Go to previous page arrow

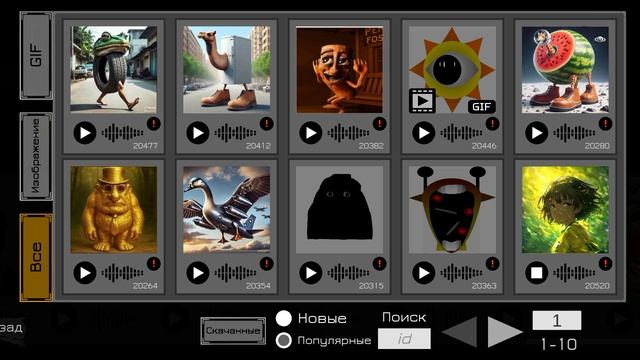click(460, 331)
